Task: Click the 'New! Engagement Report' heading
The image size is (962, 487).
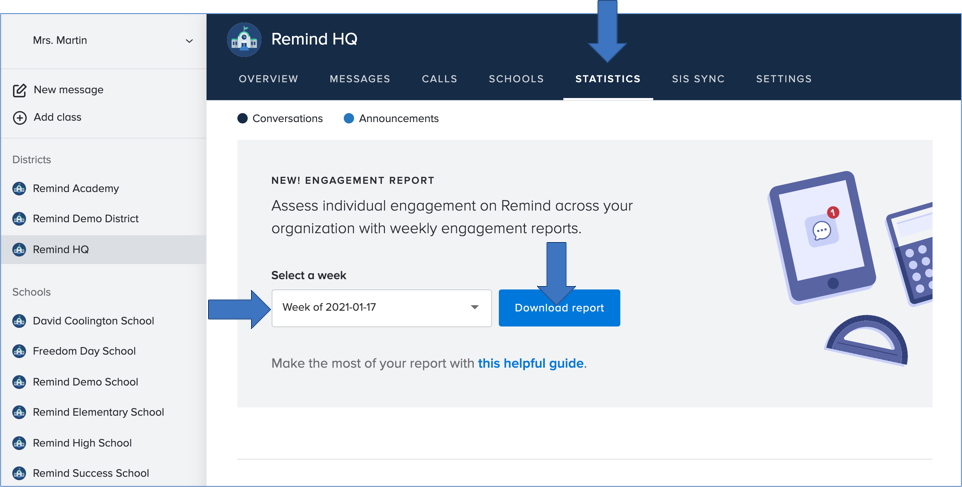Action: [x=353, y=180]
